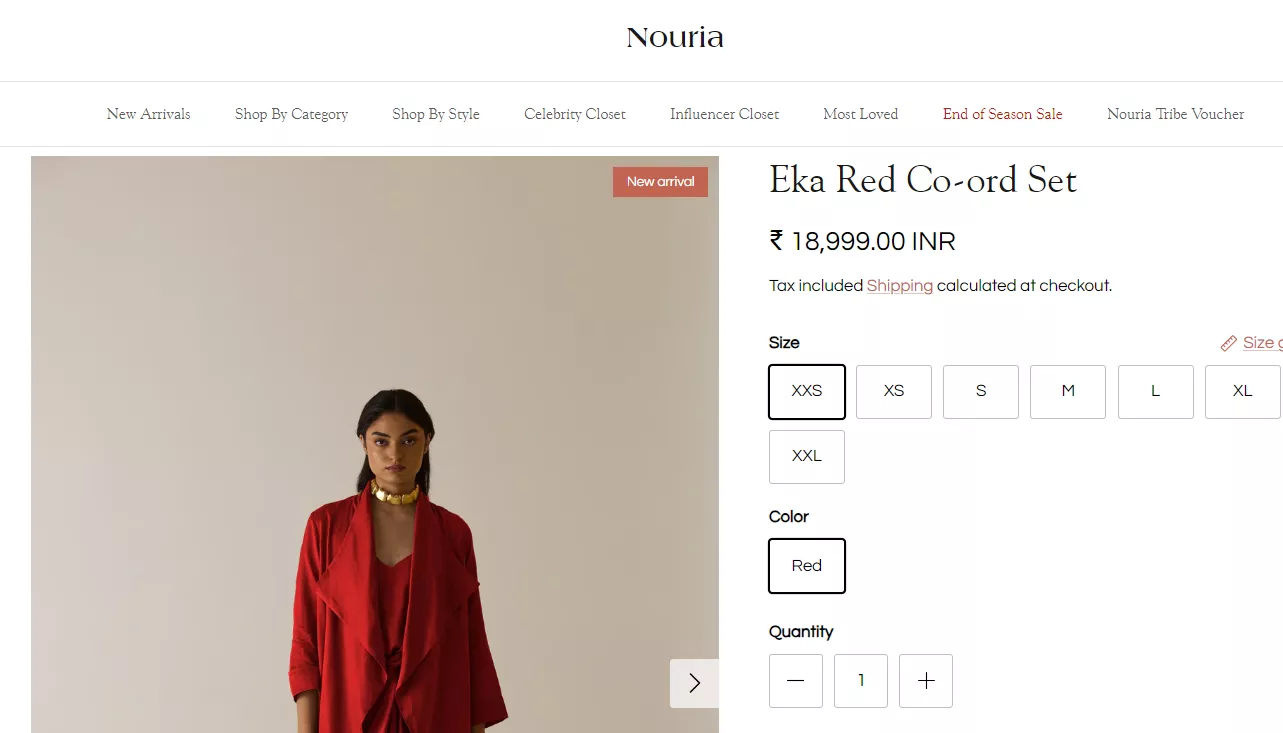1283x733 pixels.
Task: Choose size L option
Action: pyautogui.click(x=1156, y=391)
